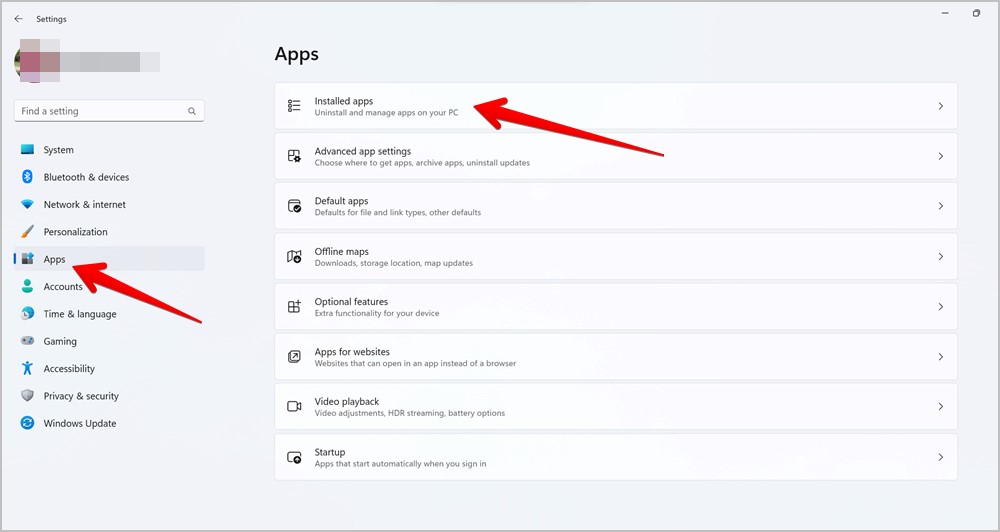The image size is (1000, 532).
Task: Open Startup apps title
Action: [330, 452]
